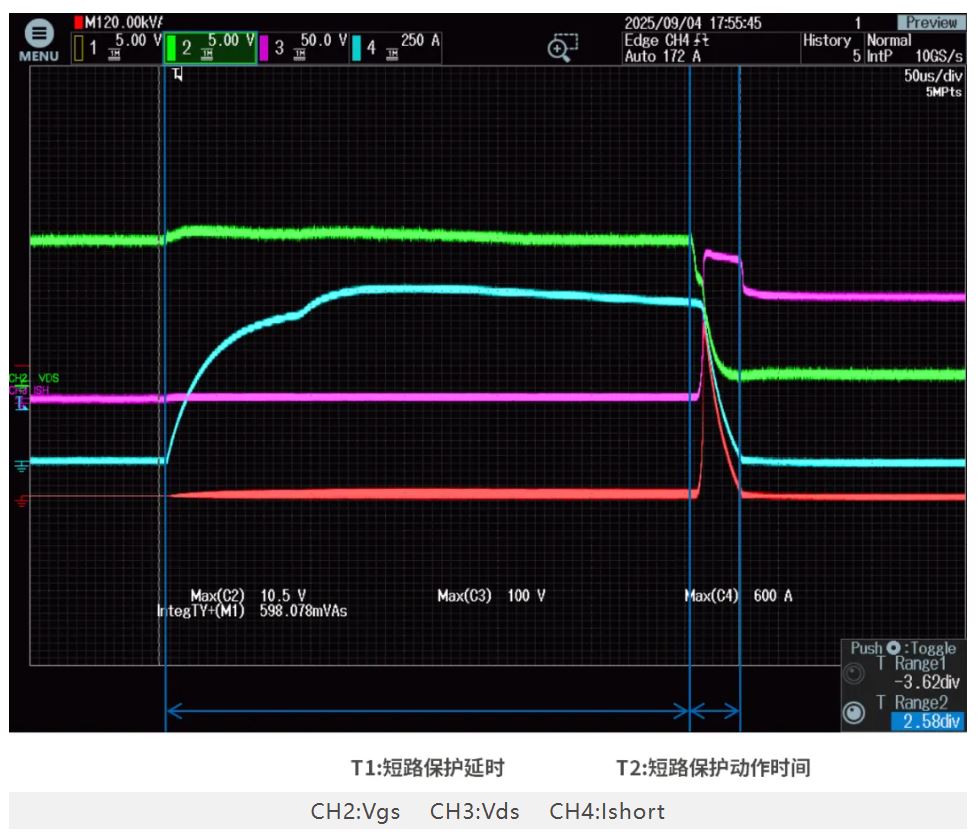Click the yellow CH1 color box
Screen dimensions: 978x840
click(78, 47)
